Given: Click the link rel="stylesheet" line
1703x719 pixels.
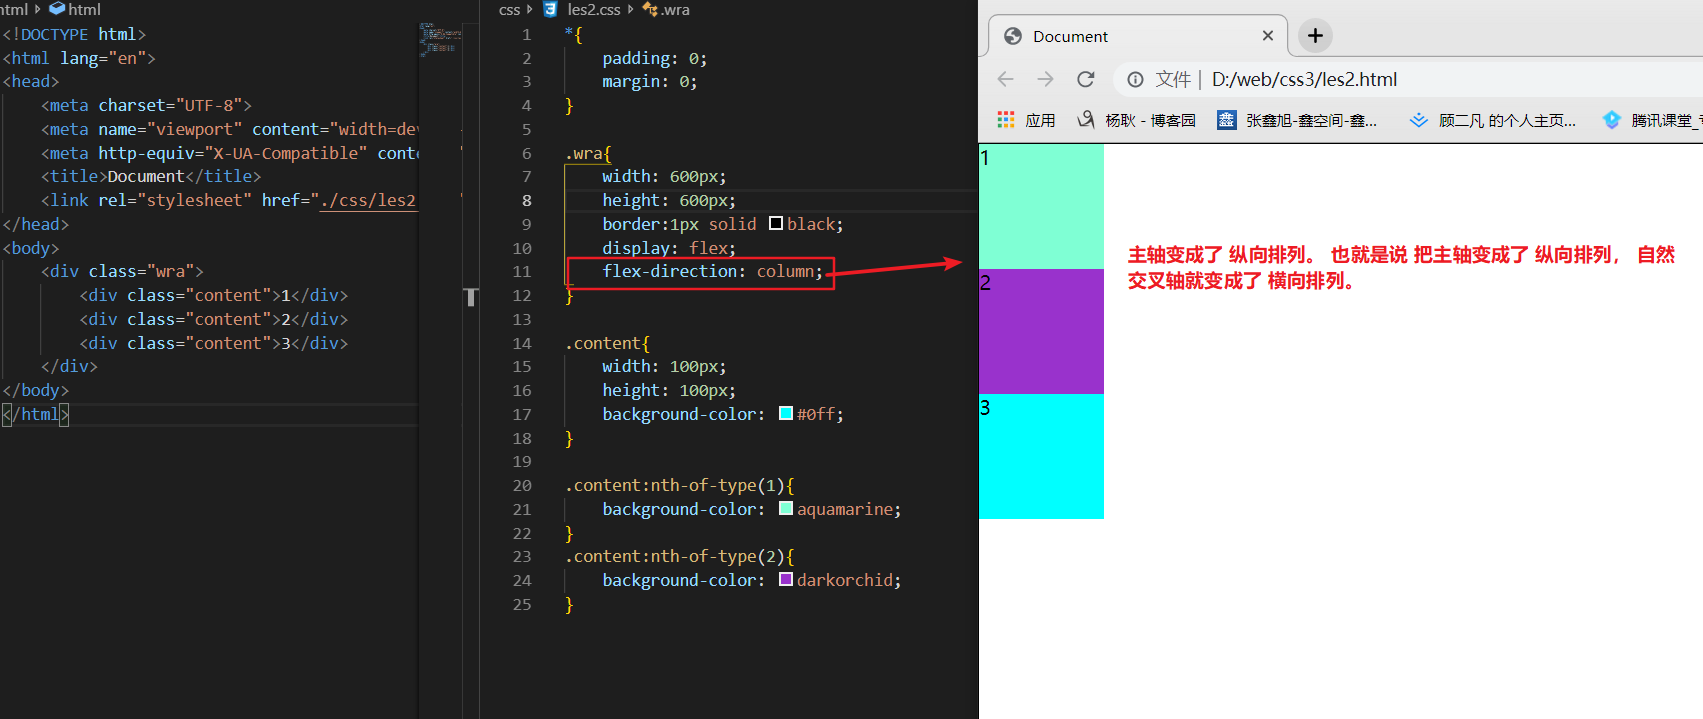Looking at the screenshot, I should coord(228,200).
